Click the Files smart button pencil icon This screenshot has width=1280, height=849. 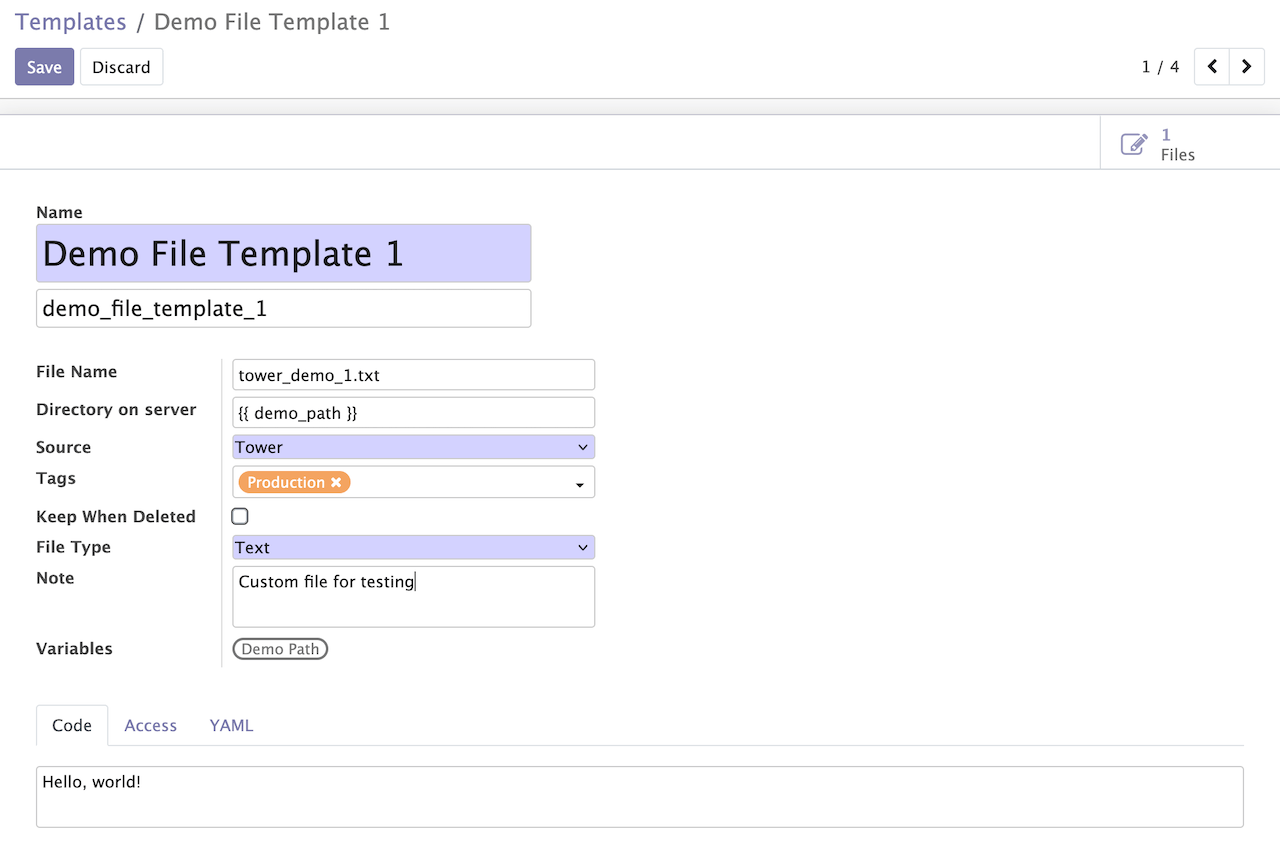(1133, 143)
